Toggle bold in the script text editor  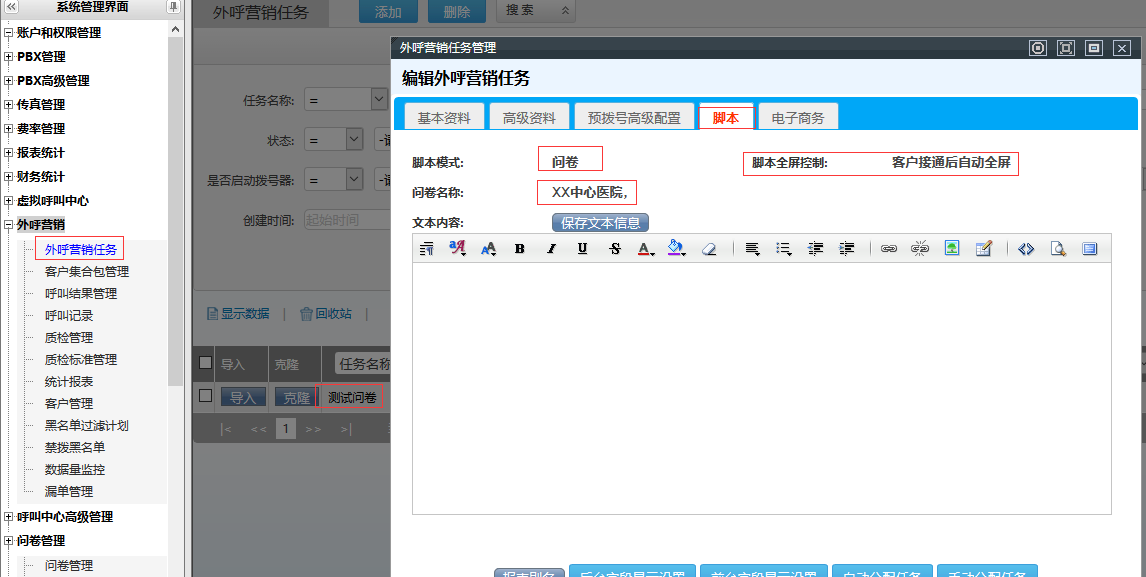520,249
